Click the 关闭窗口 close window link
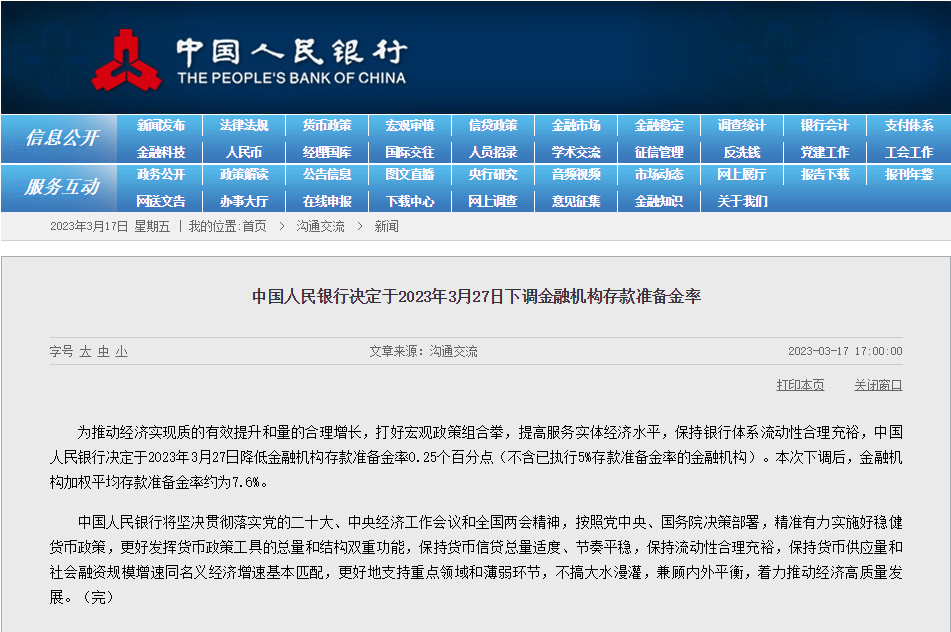Viewport: 951px width, 632px height. point(877,385)
